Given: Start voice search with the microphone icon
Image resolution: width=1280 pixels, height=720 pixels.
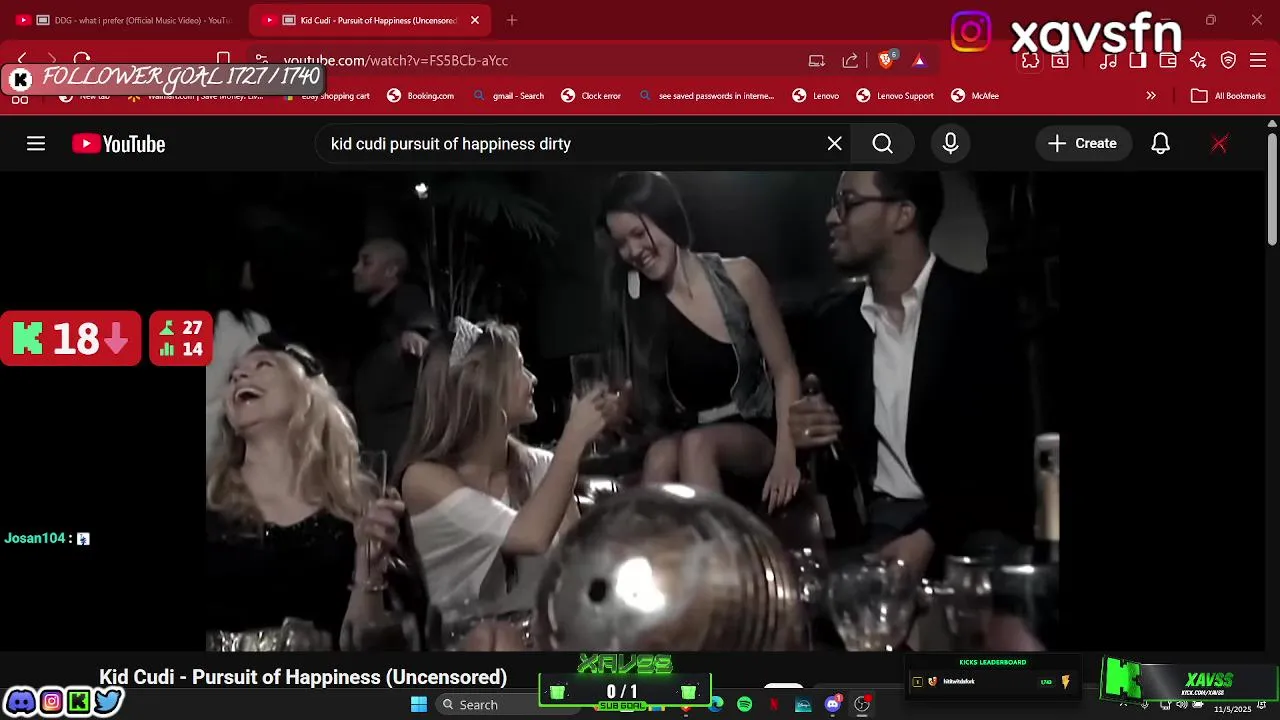Looking at the screenshot, I should (x=951, y=144).
